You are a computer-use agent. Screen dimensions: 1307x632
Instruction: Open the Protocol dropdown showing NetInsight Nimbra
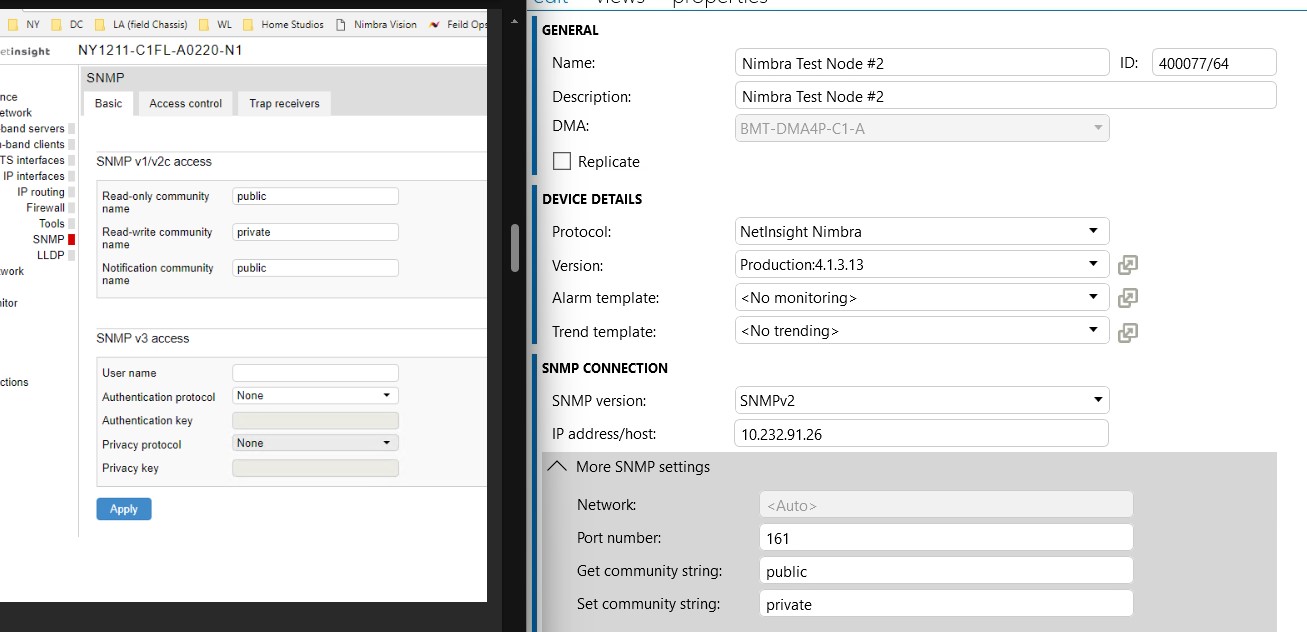pos(922,231)
